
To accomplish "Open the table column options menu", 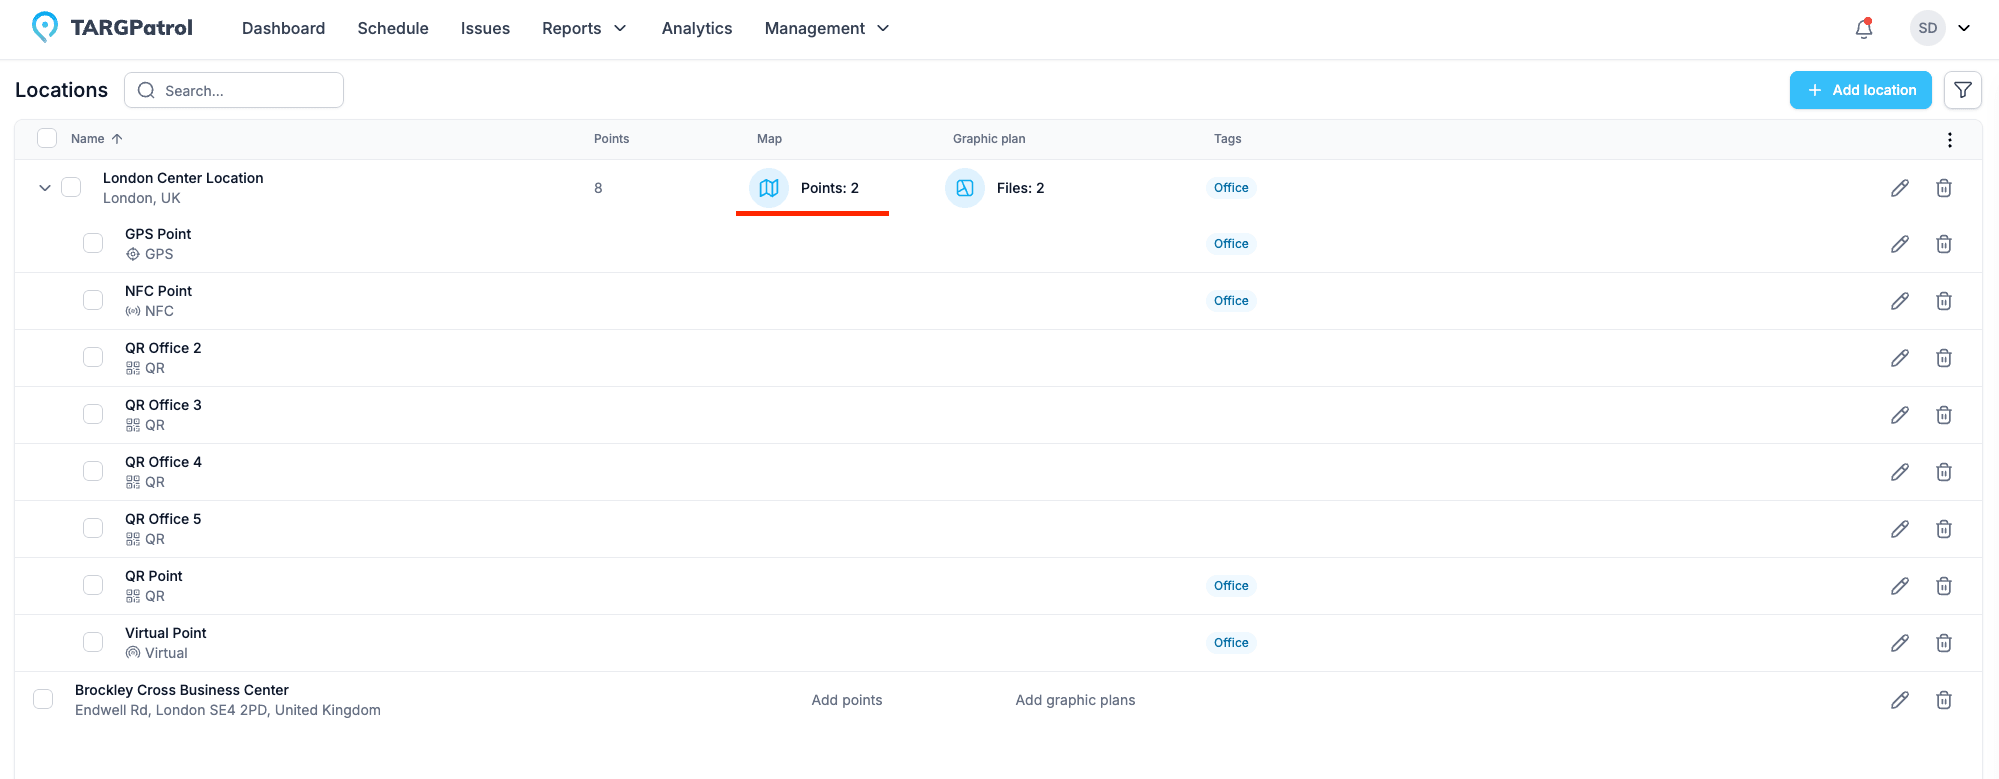I will [x=1949, y=140].
